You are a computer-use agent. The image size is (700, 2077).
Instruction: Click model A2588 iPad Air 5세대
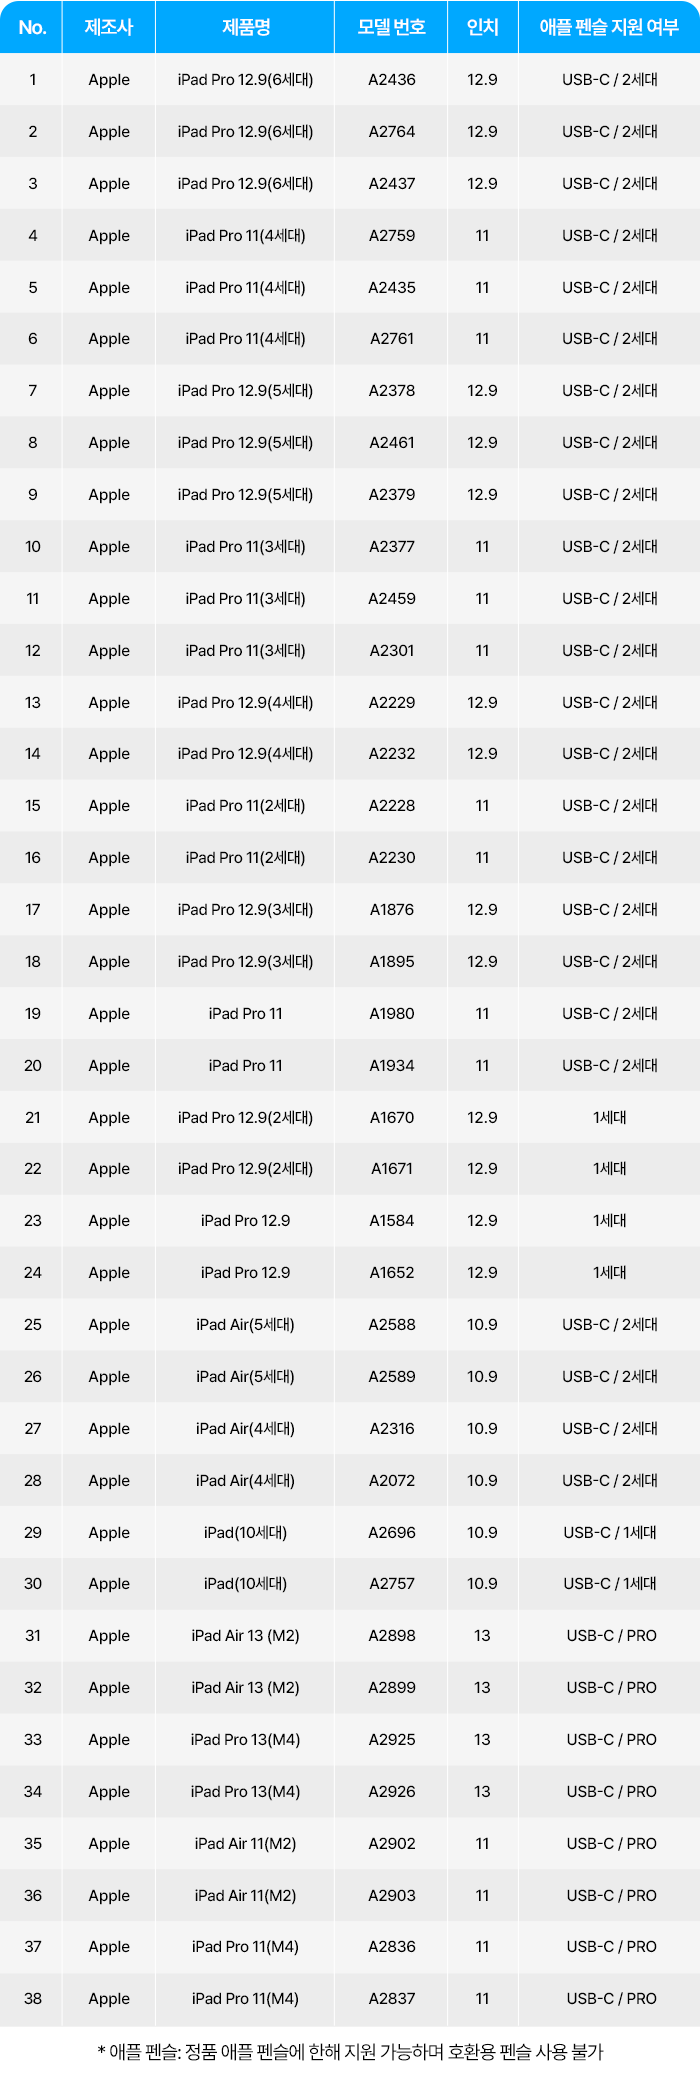pyautogui.click(x=392, y=1325)
